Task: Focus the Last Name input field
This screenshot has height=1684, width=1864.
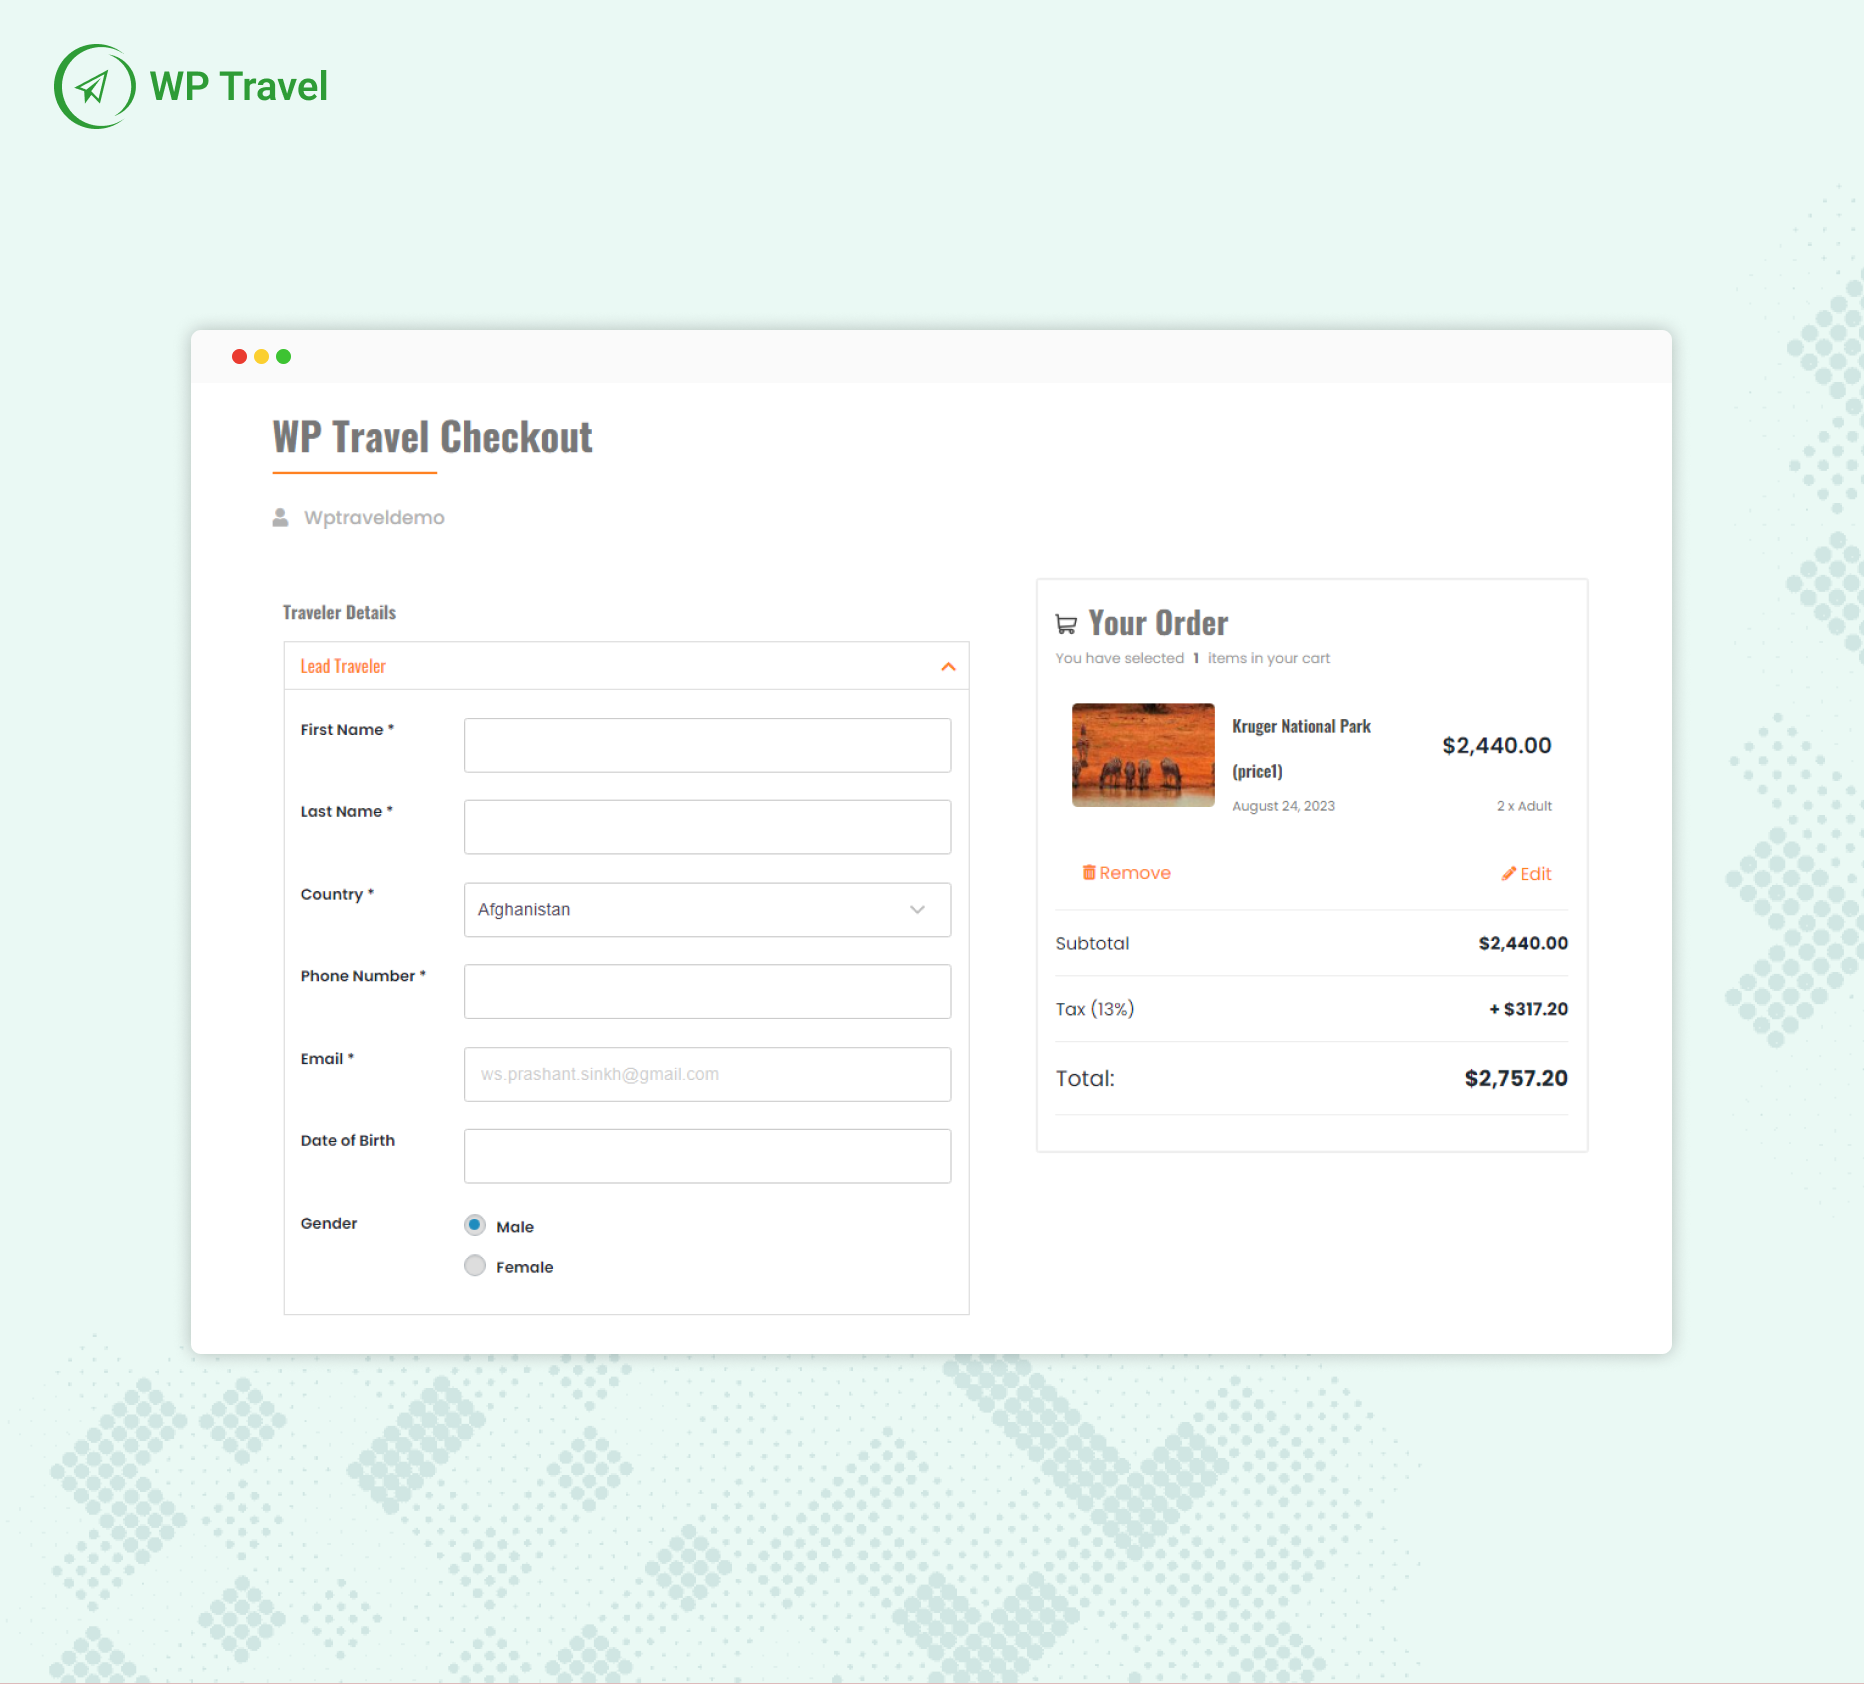Action: pos(707,827)
